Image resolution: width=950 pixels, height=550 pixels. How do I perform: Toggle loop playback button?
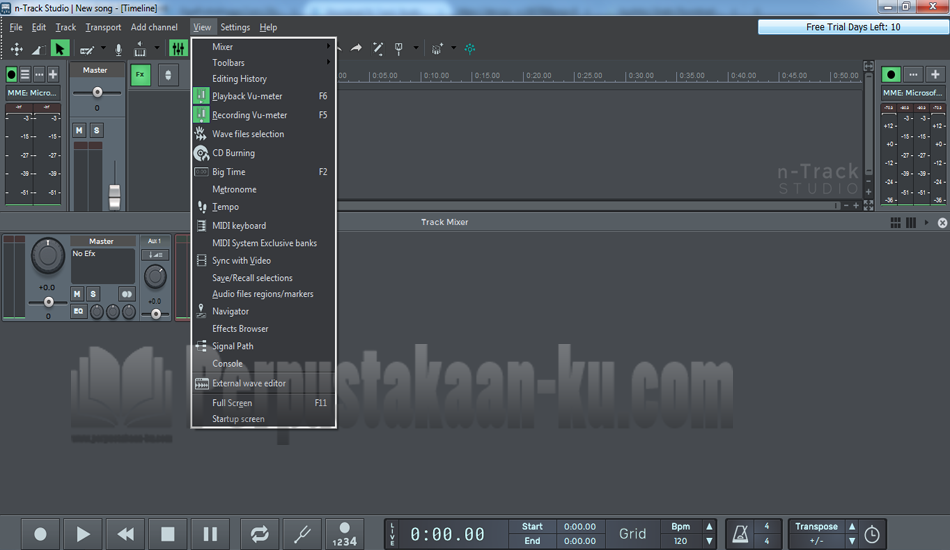[259, 534]
